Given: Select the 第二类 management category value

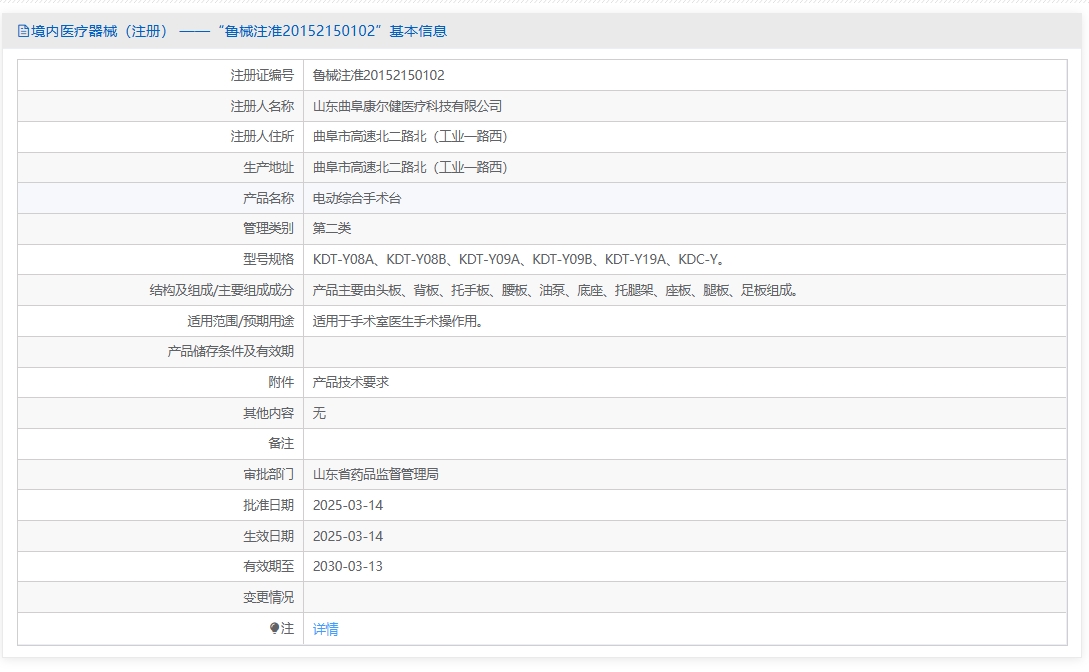Looking at the screenshot, I should click(332, 228).
